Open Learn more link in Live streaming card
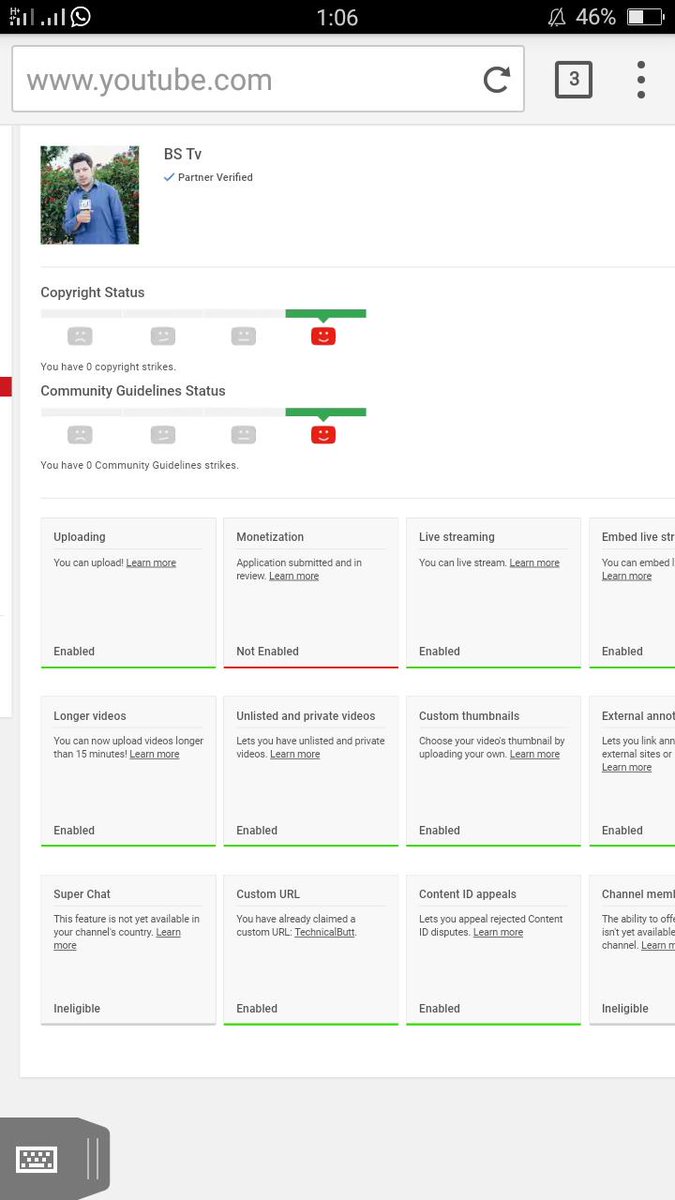This screenshot has width=675, height=1200. point(535,563)
